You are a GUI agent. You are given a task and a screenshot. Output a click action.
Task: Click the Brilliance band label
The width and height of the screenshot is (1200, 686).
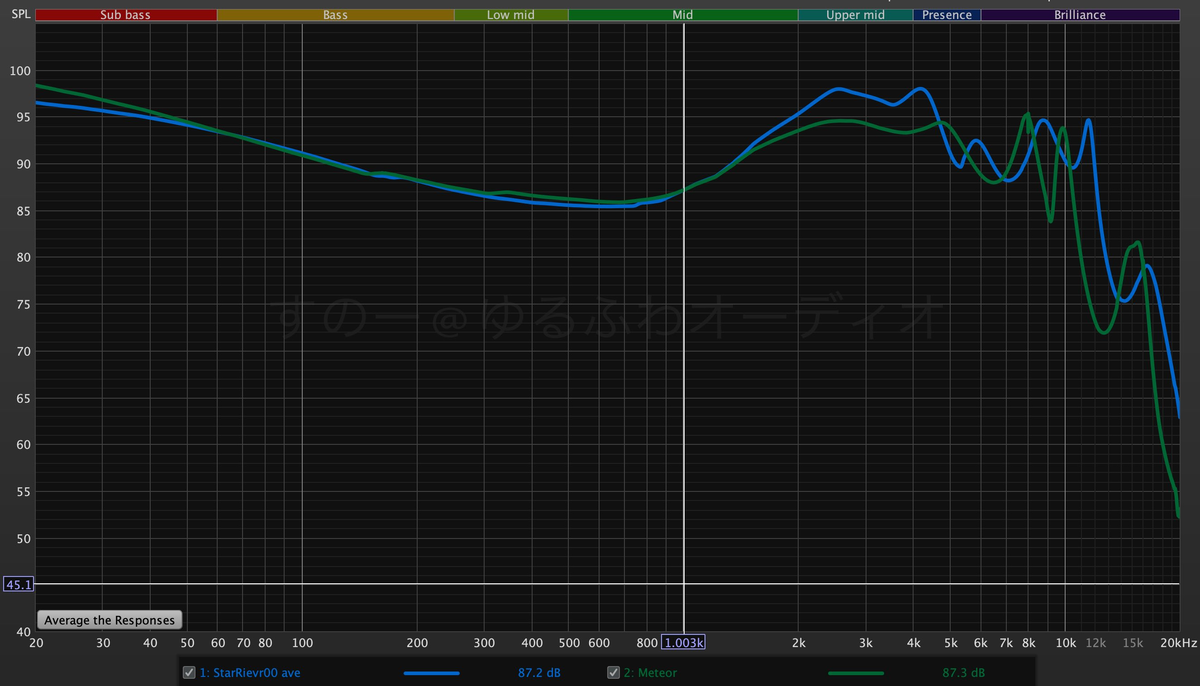pyautogui.click(x=1080, y=15)
